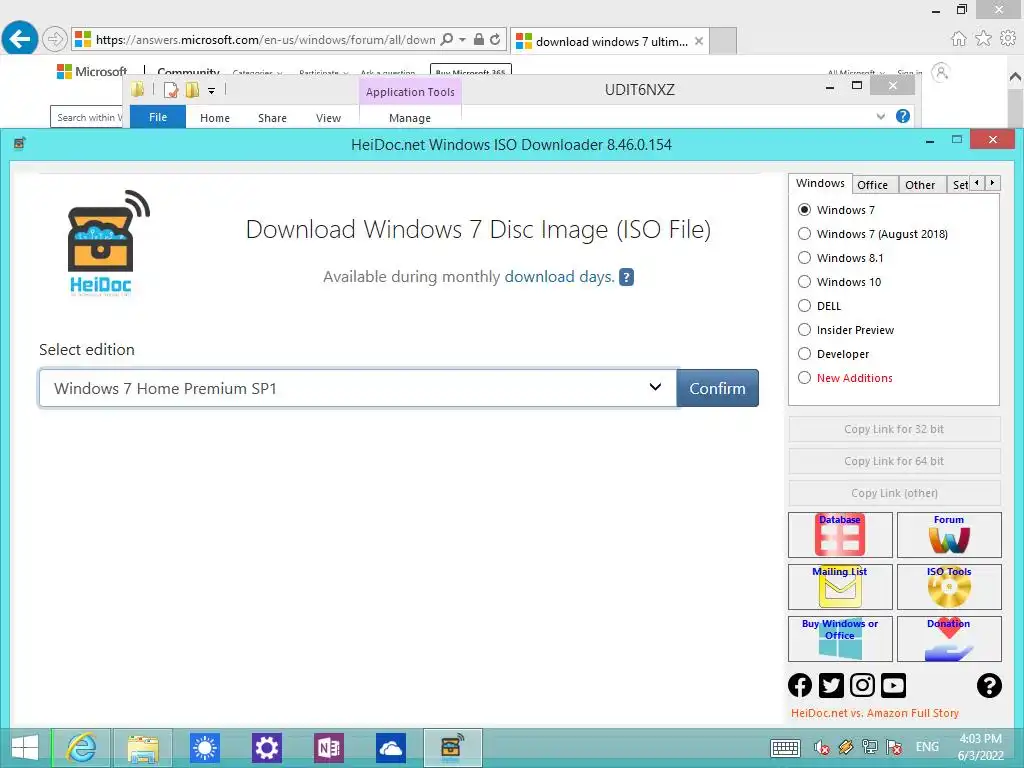The width and height of the screenshot is (1024, 768).
Task: Click the taskbar clock showing 4:03 PM
Action: 980,747
